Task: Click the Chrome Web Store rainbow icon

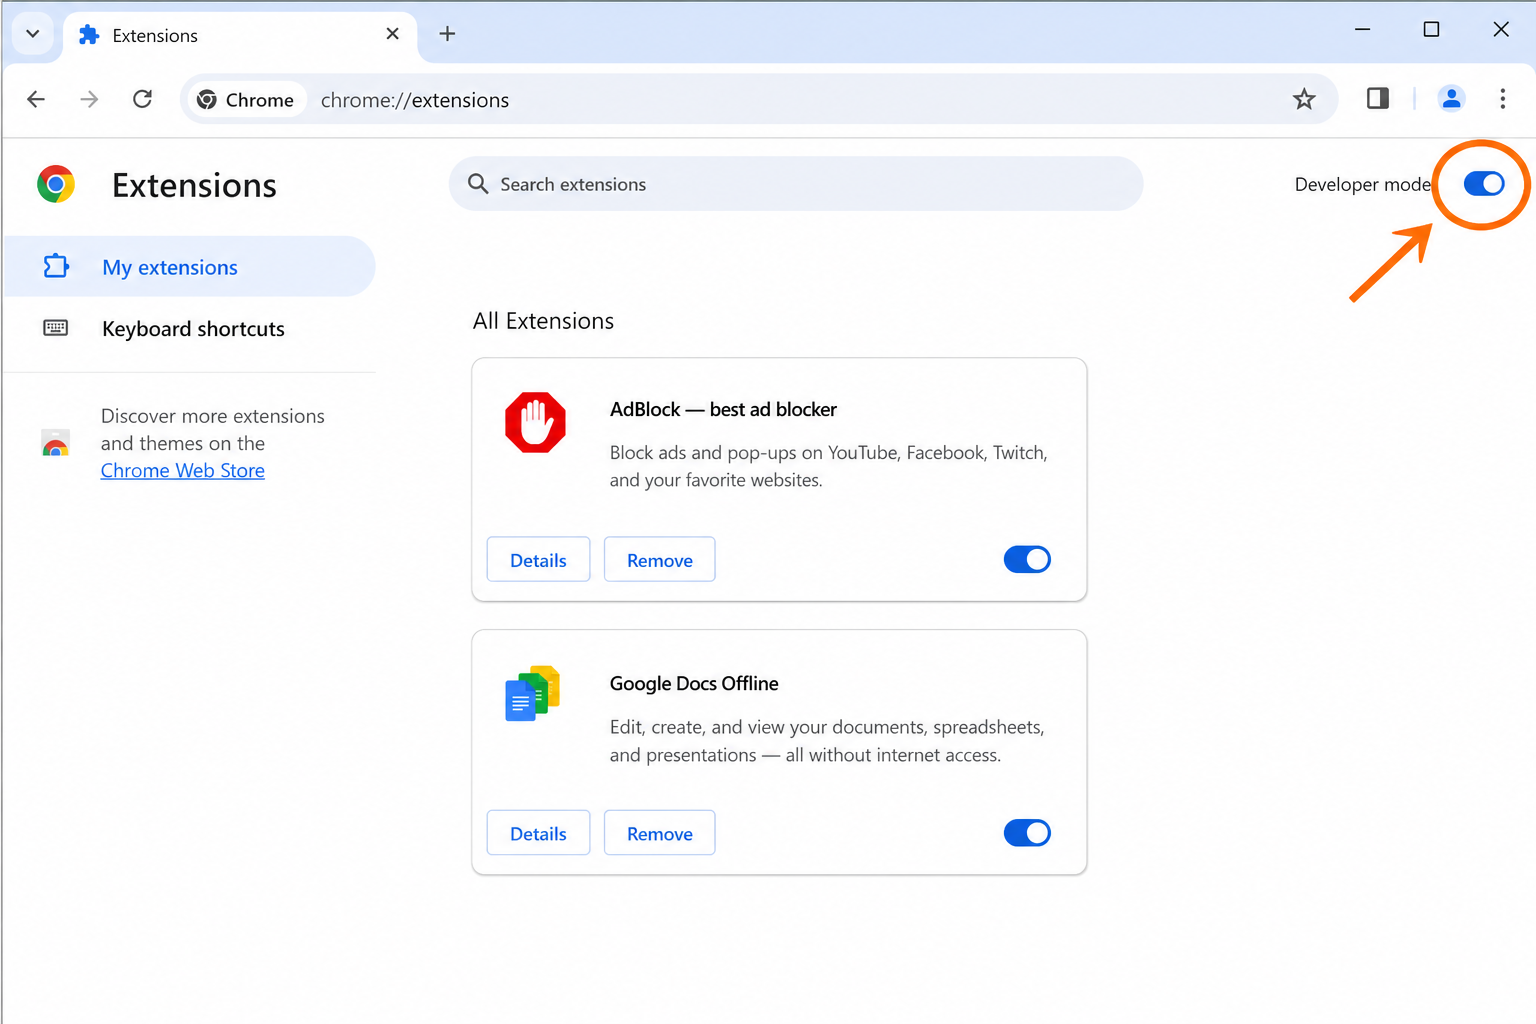Action: pyautogui.click(x=56, y=443)
